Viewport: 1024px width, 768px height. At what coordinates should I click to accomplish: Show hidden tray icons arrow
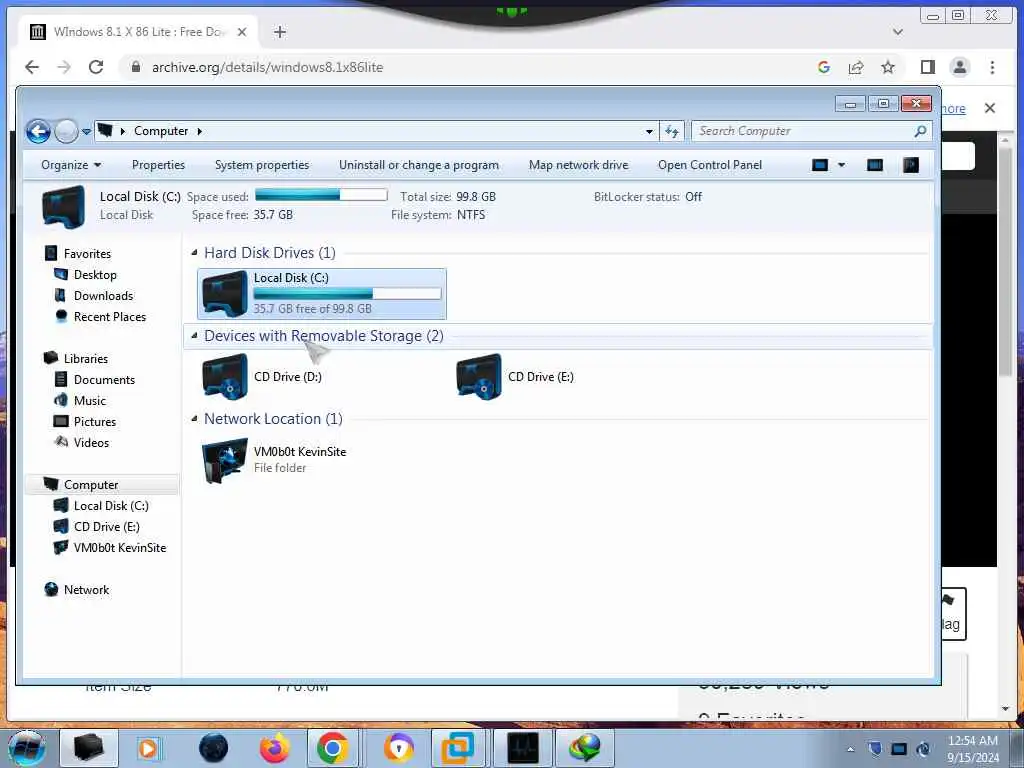point(850,750)
